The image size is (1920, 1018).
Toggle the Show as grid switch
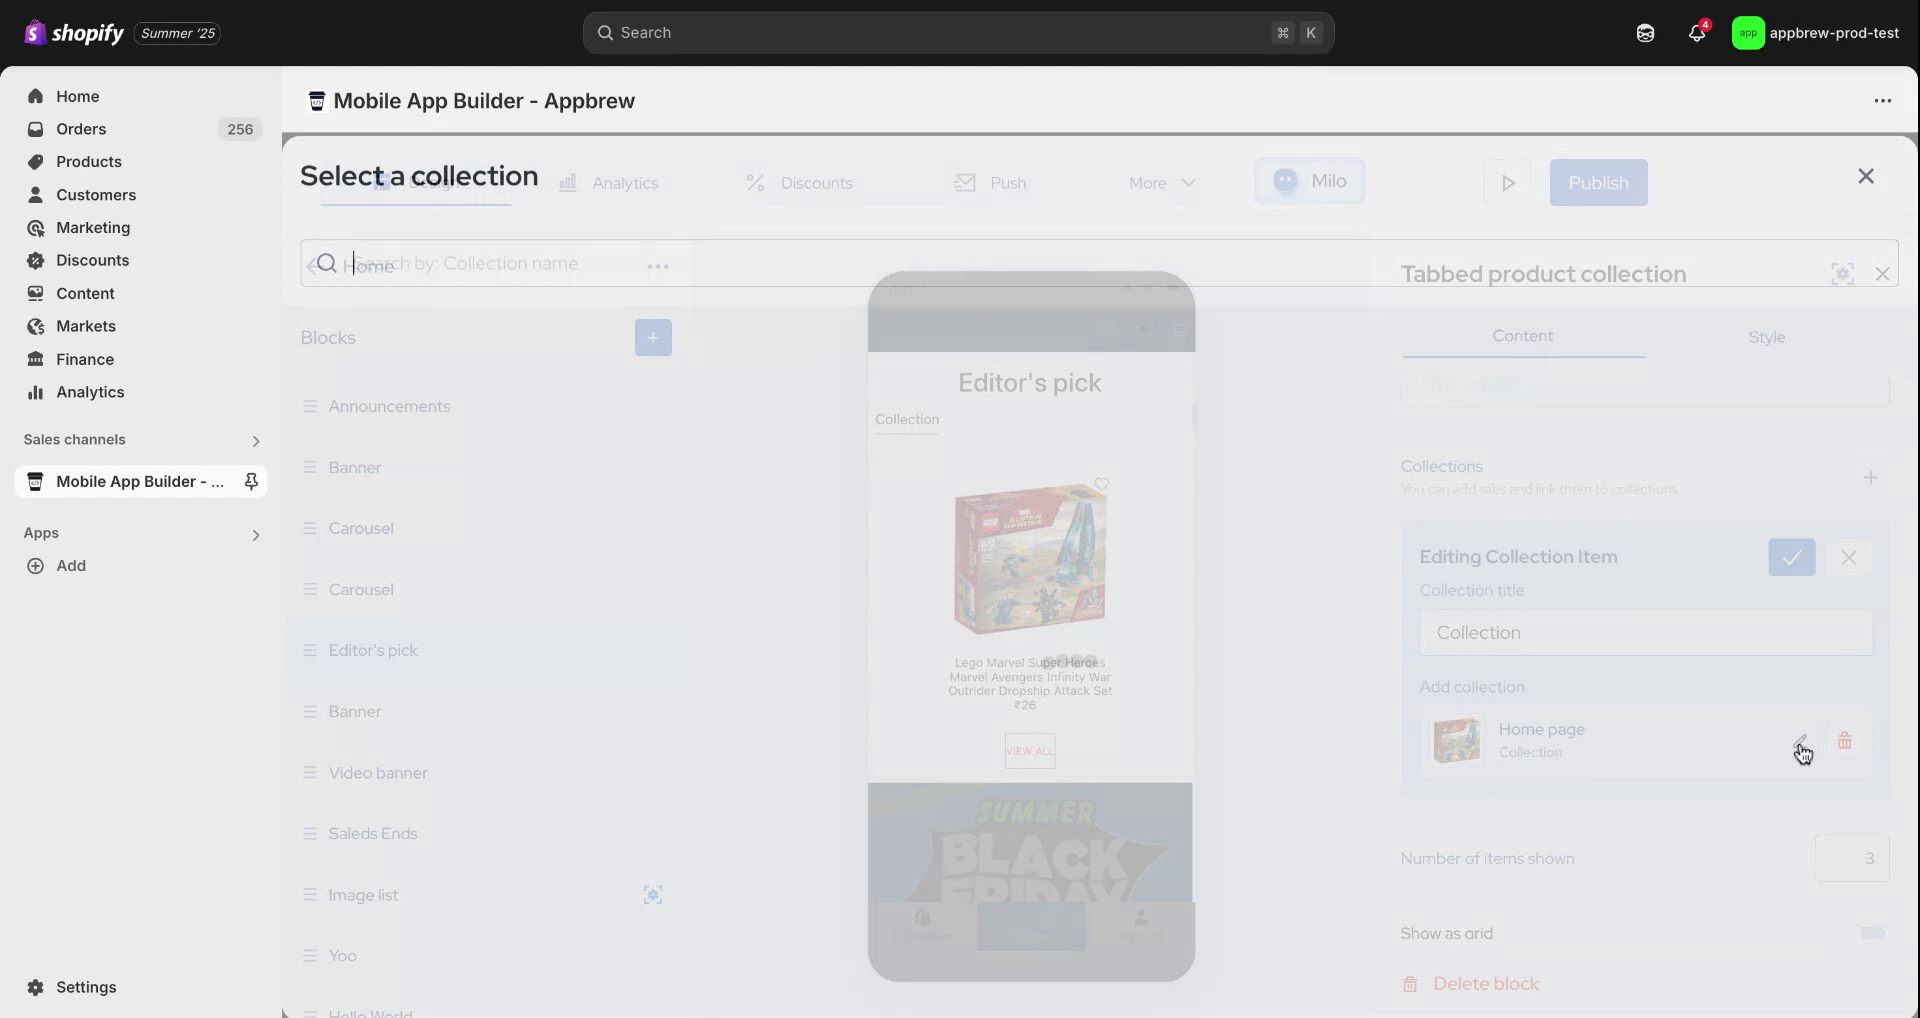coord(1871,933)
